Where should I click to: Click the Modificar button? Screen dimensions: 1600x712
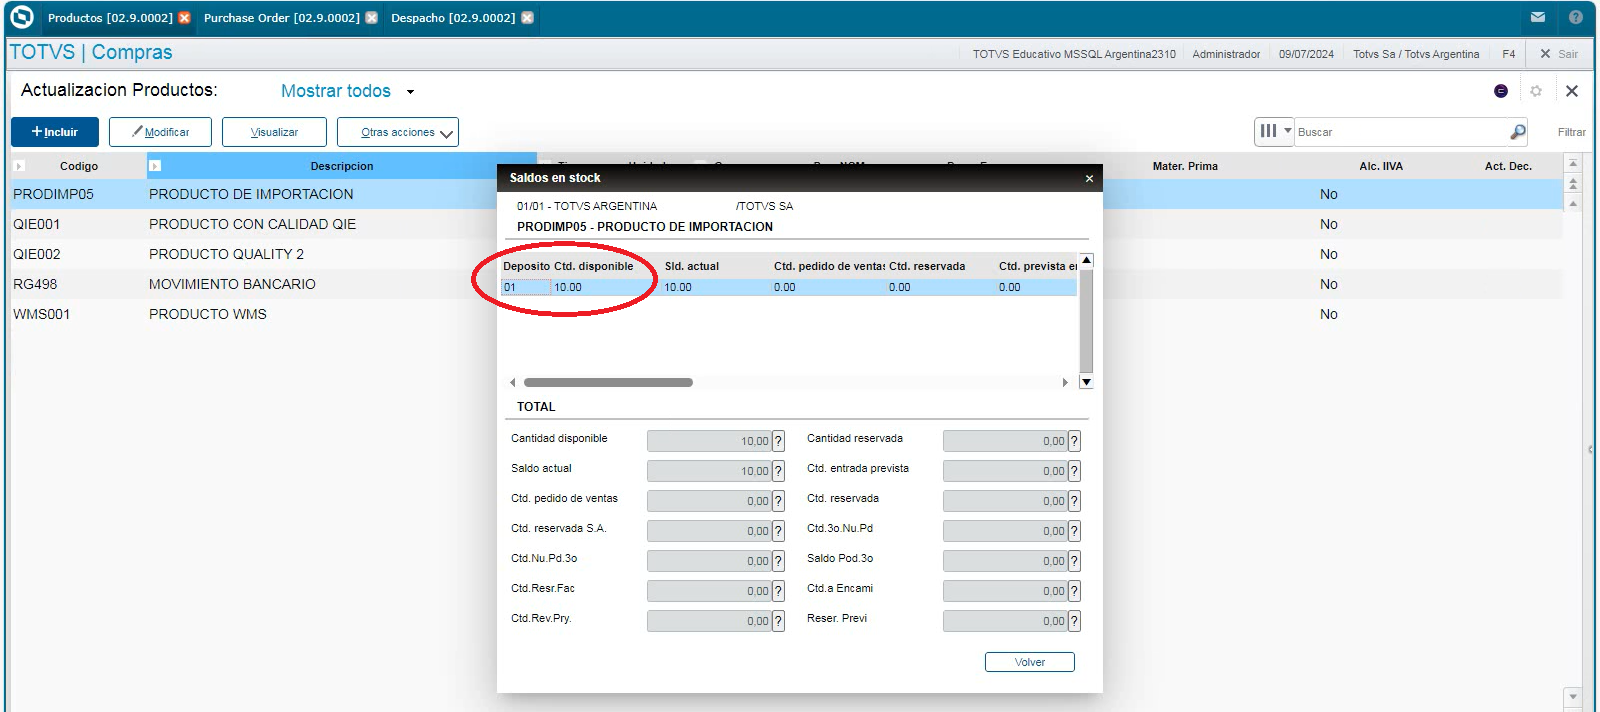[160, 132]
